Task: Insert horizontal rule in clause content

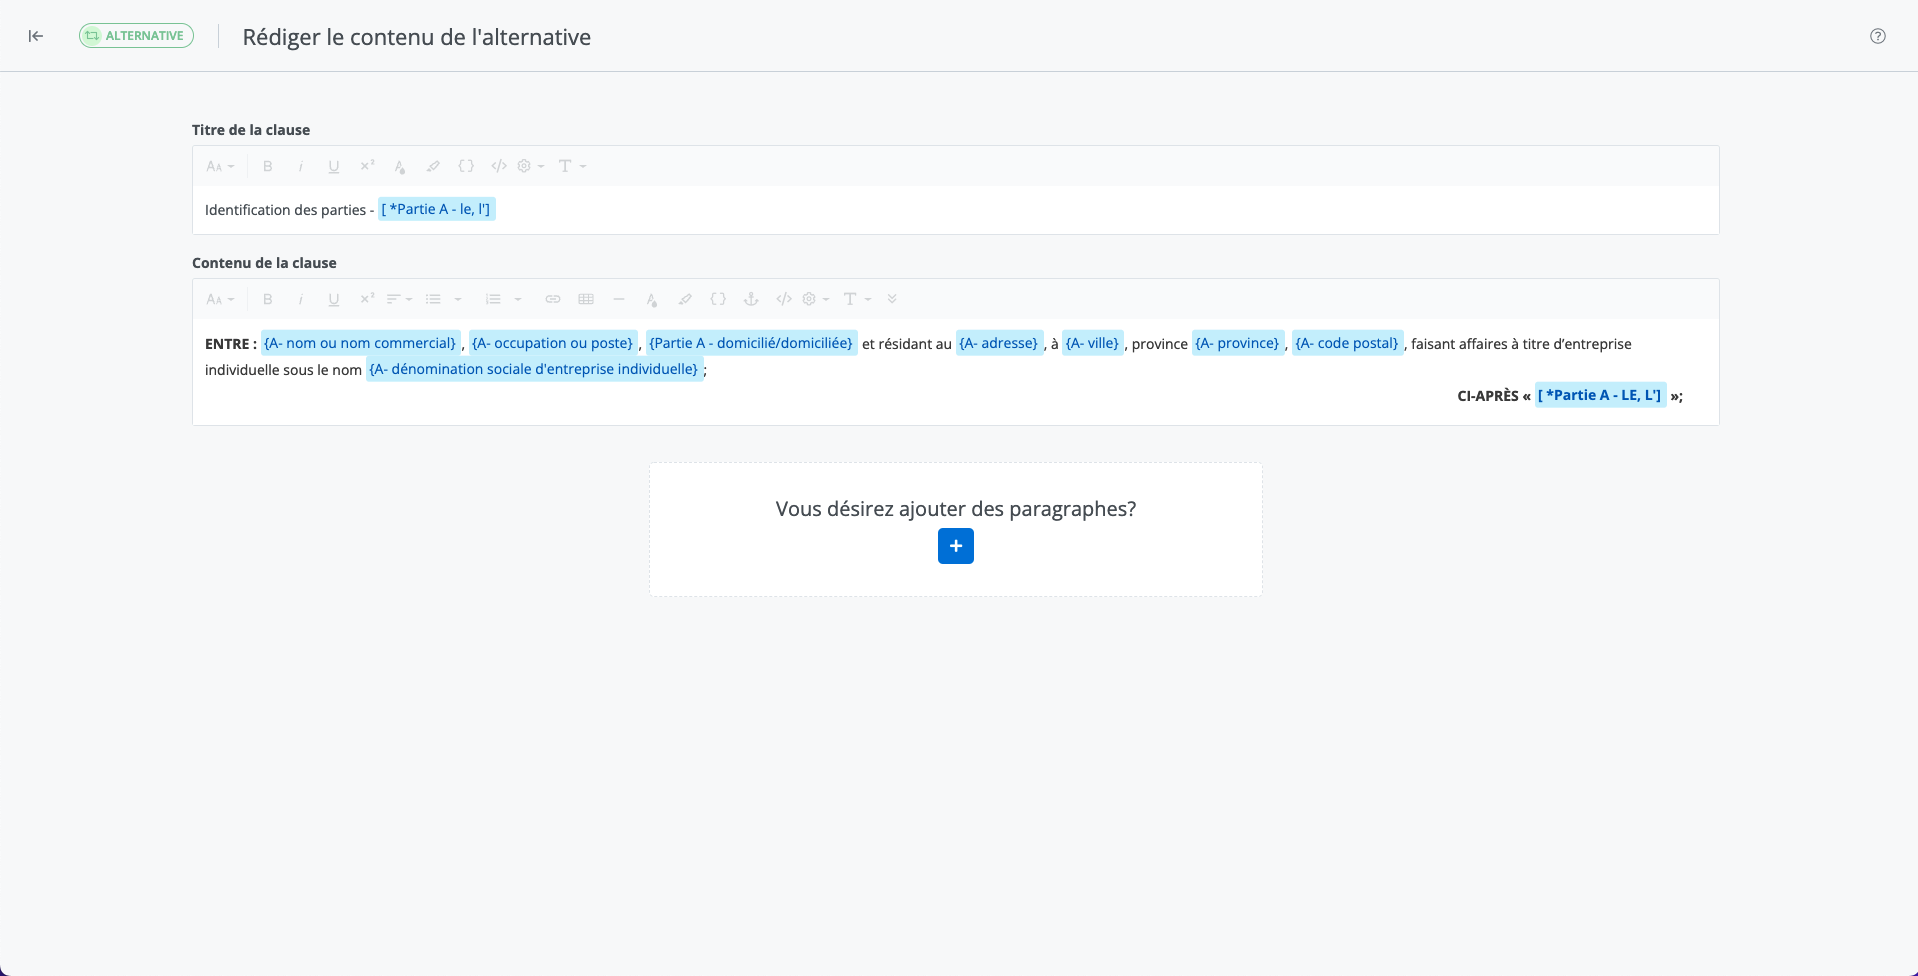Action: [619, 299]
